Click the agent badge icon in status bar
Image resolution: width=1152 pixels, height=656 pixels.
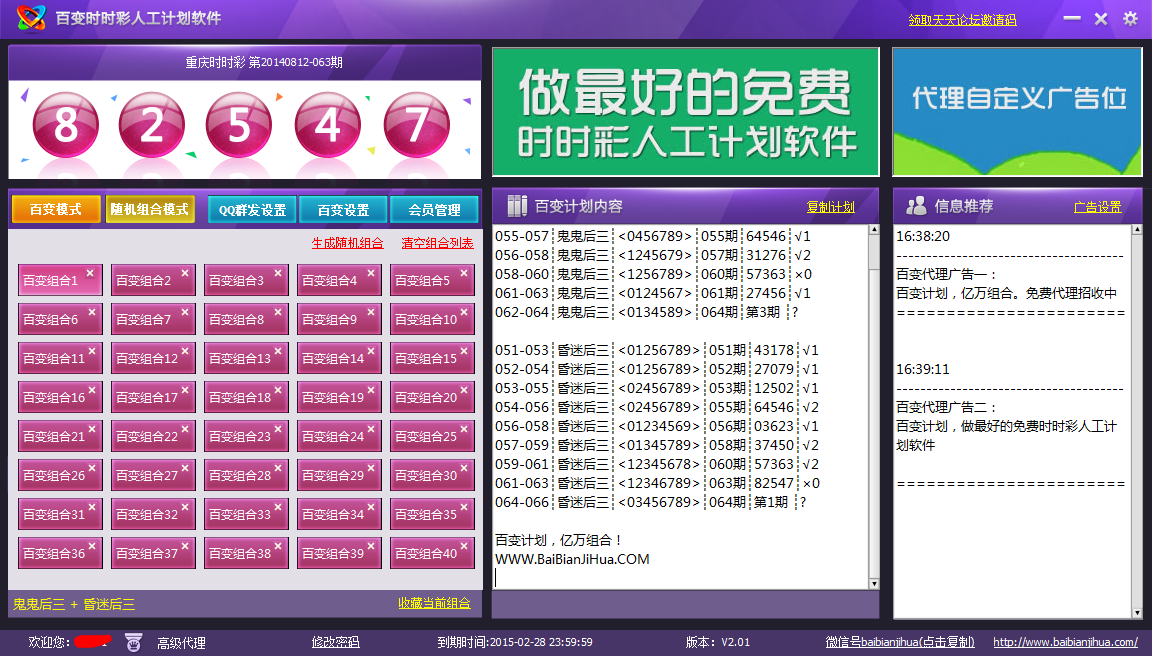[133, 642]
